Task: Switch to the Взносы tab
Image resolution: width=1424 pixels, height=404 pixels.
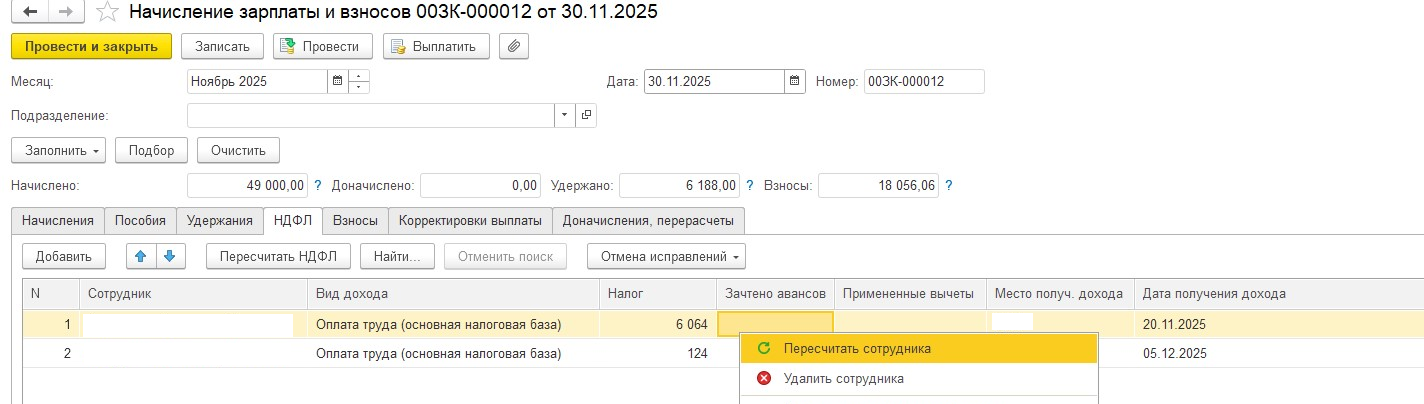Action: point(355,220)
